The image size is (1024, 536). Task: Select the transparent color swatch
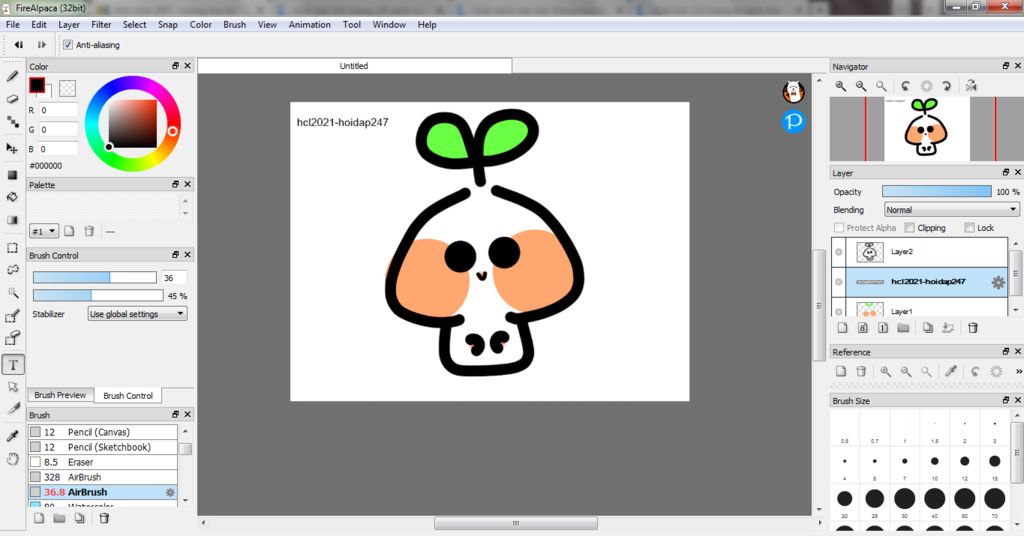click(67, 88)
